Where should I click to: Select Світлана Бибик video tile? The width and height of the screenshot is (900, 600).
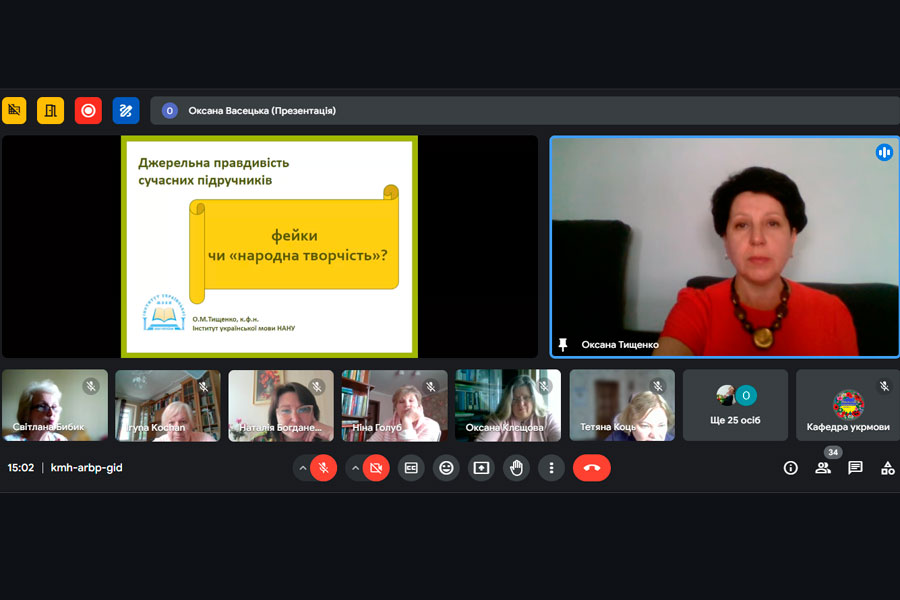click(55, 405)
